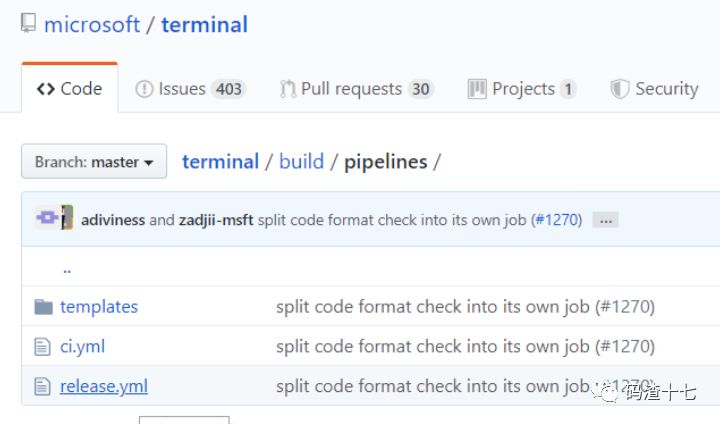Screen dimensions: 720x424
Task: Click the adiviness commit author avatar
Action: click(47, 217)
